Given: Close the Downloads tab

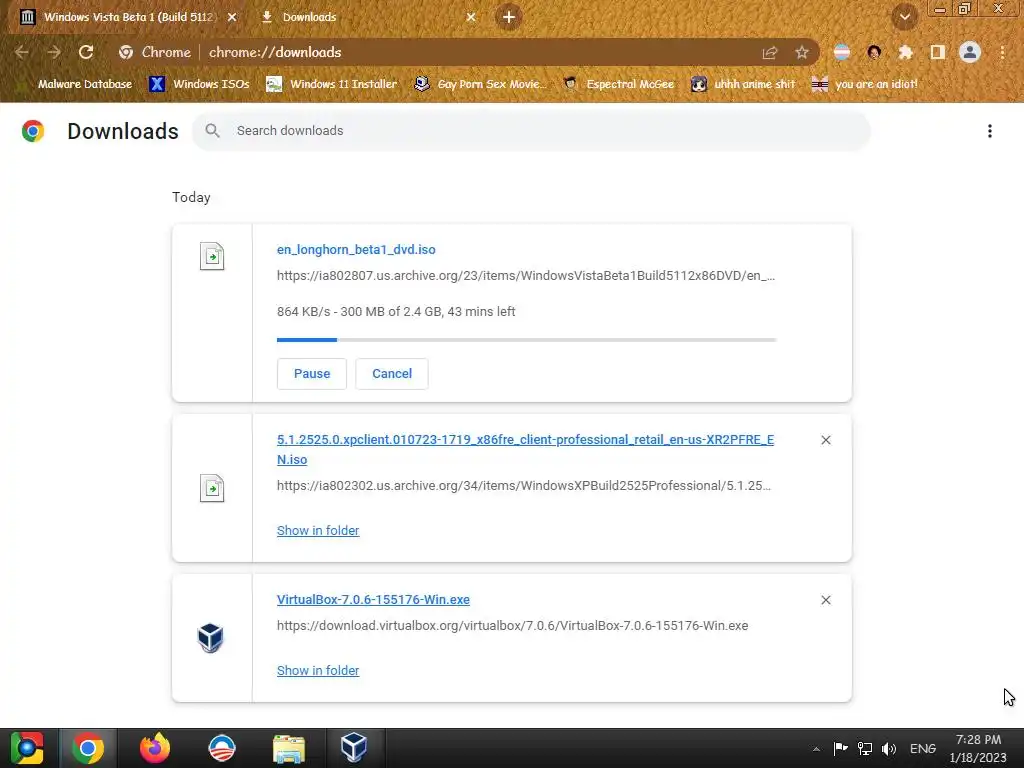Looking at the screenshot, I should tap(471, 17).
